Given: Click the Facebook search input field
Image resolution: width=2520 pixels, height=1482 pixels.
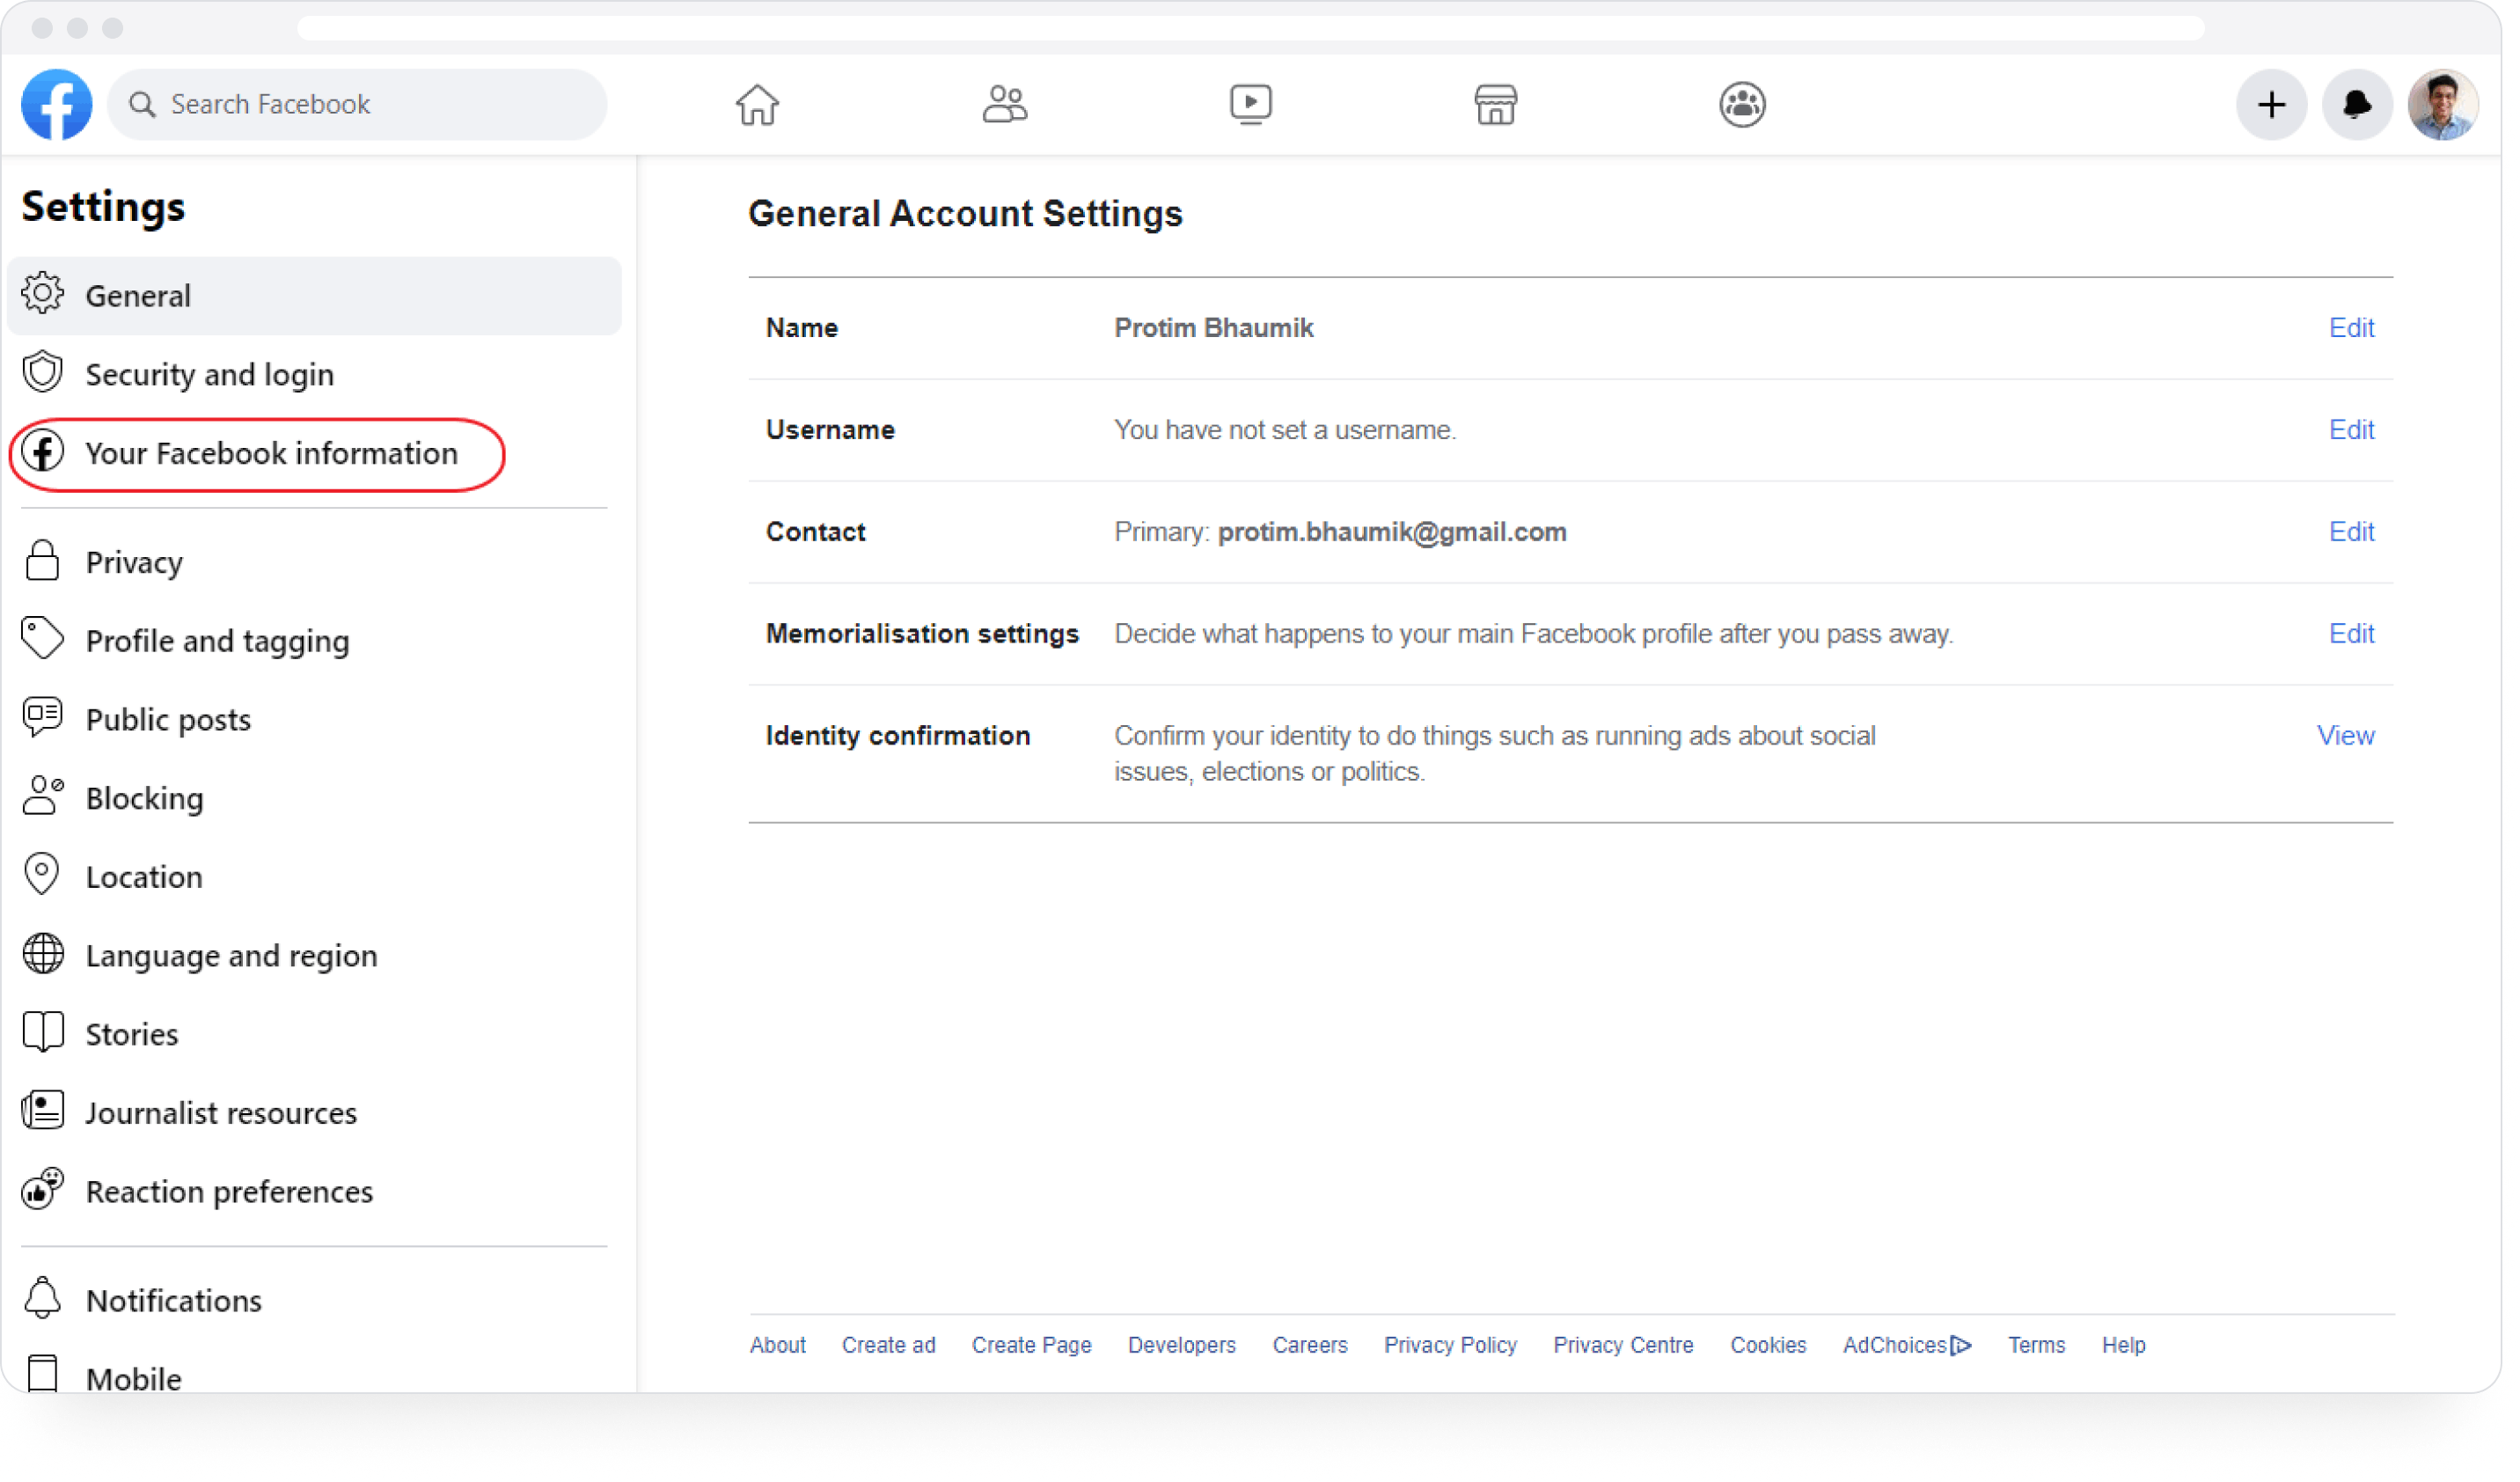Looking at the screenshot, I should [355, 104].
